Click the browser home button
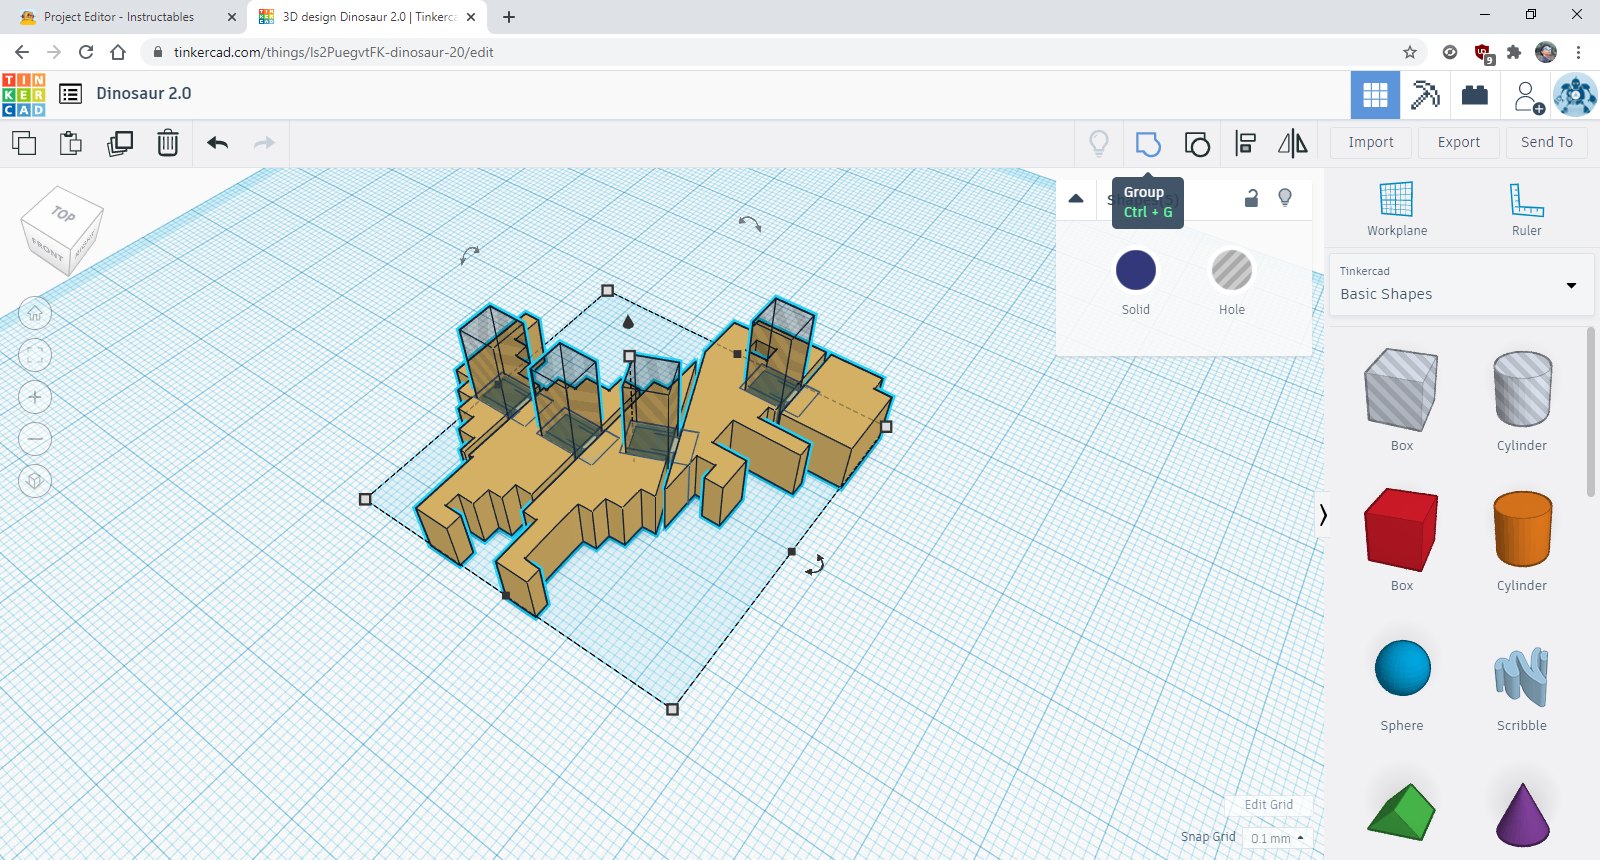The width and height of the screenshot is (1600, 860). (x=118, y=52)
